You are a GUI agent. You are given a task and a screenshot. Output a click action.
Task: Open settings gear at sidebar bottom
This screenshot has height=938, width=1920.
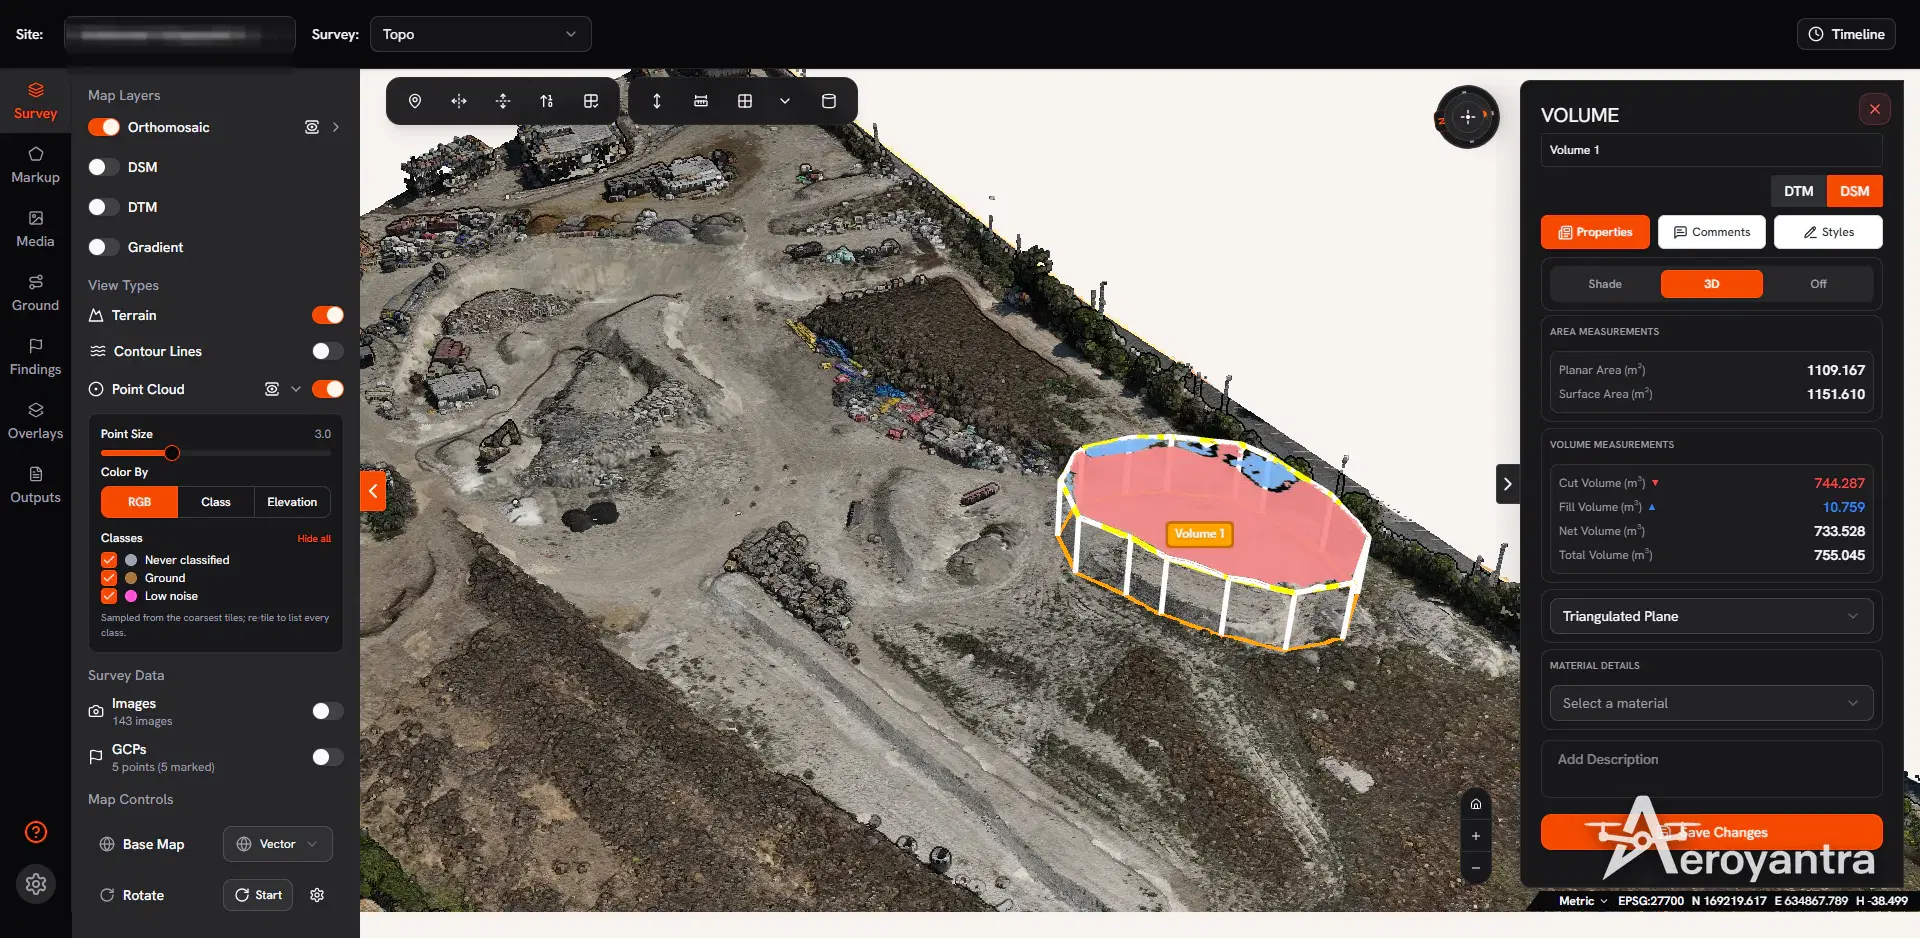36,884
